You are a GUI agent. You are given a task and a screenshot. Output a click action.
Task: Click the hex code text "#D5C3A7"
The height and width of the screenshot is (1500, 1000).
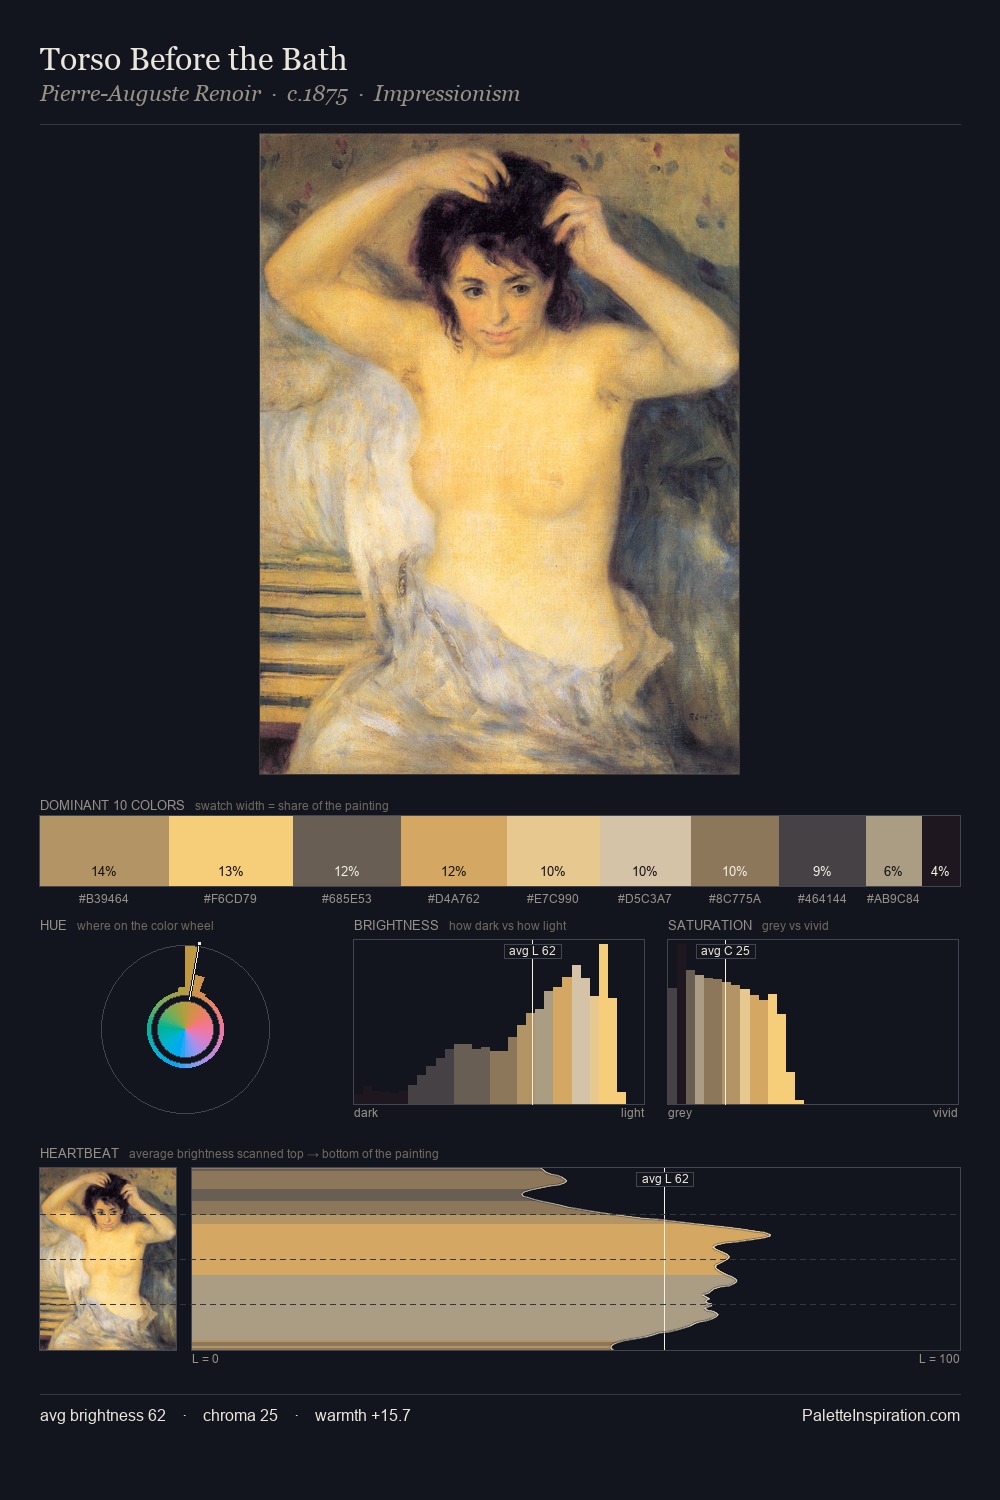645,898
